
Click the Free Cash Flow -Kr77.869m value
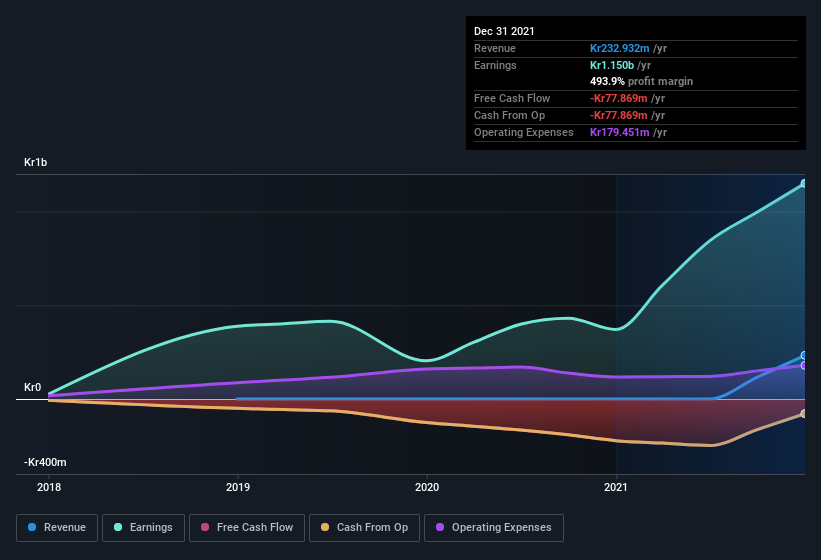click(x=619, y=98)
